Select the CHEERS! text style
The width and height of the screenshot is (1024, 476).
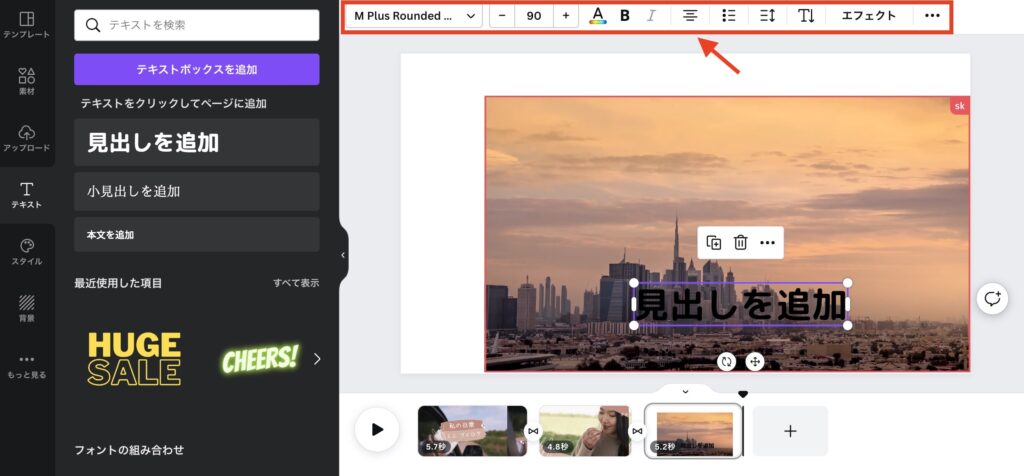tap(260, 358)
